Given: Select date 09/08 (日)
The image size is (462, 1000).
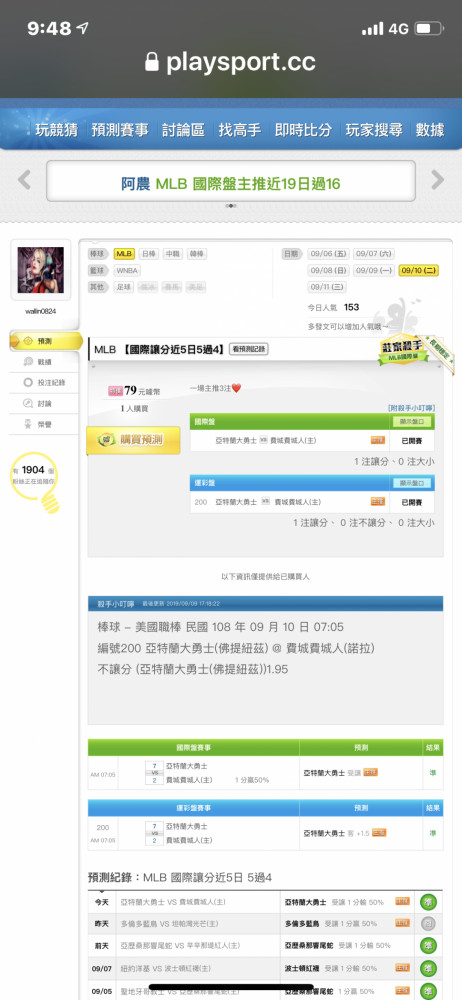Looking at the screenshot, I should [x=329, y=270].
